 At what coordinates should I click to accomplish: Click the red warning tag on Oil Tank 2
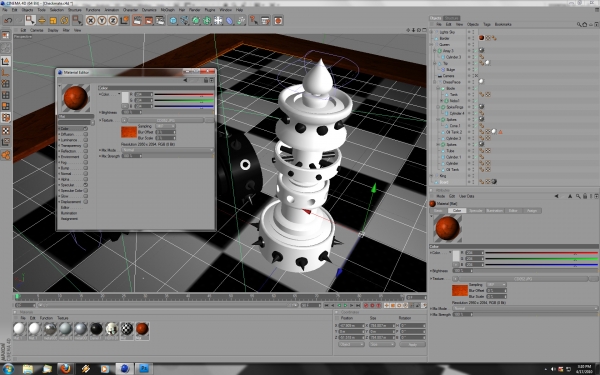coord(500,132)
